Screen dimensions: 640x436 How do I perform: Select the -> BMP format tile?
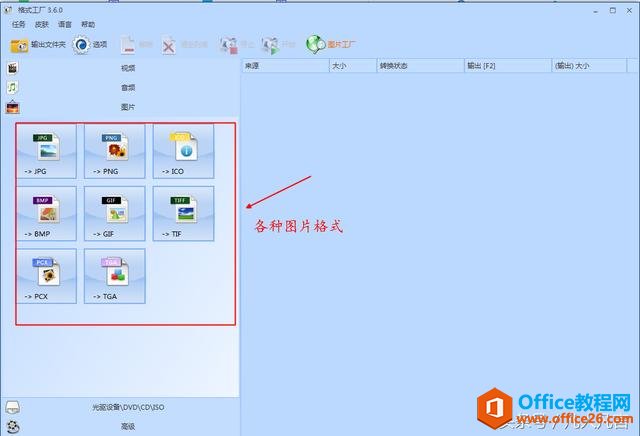[47, 214]
